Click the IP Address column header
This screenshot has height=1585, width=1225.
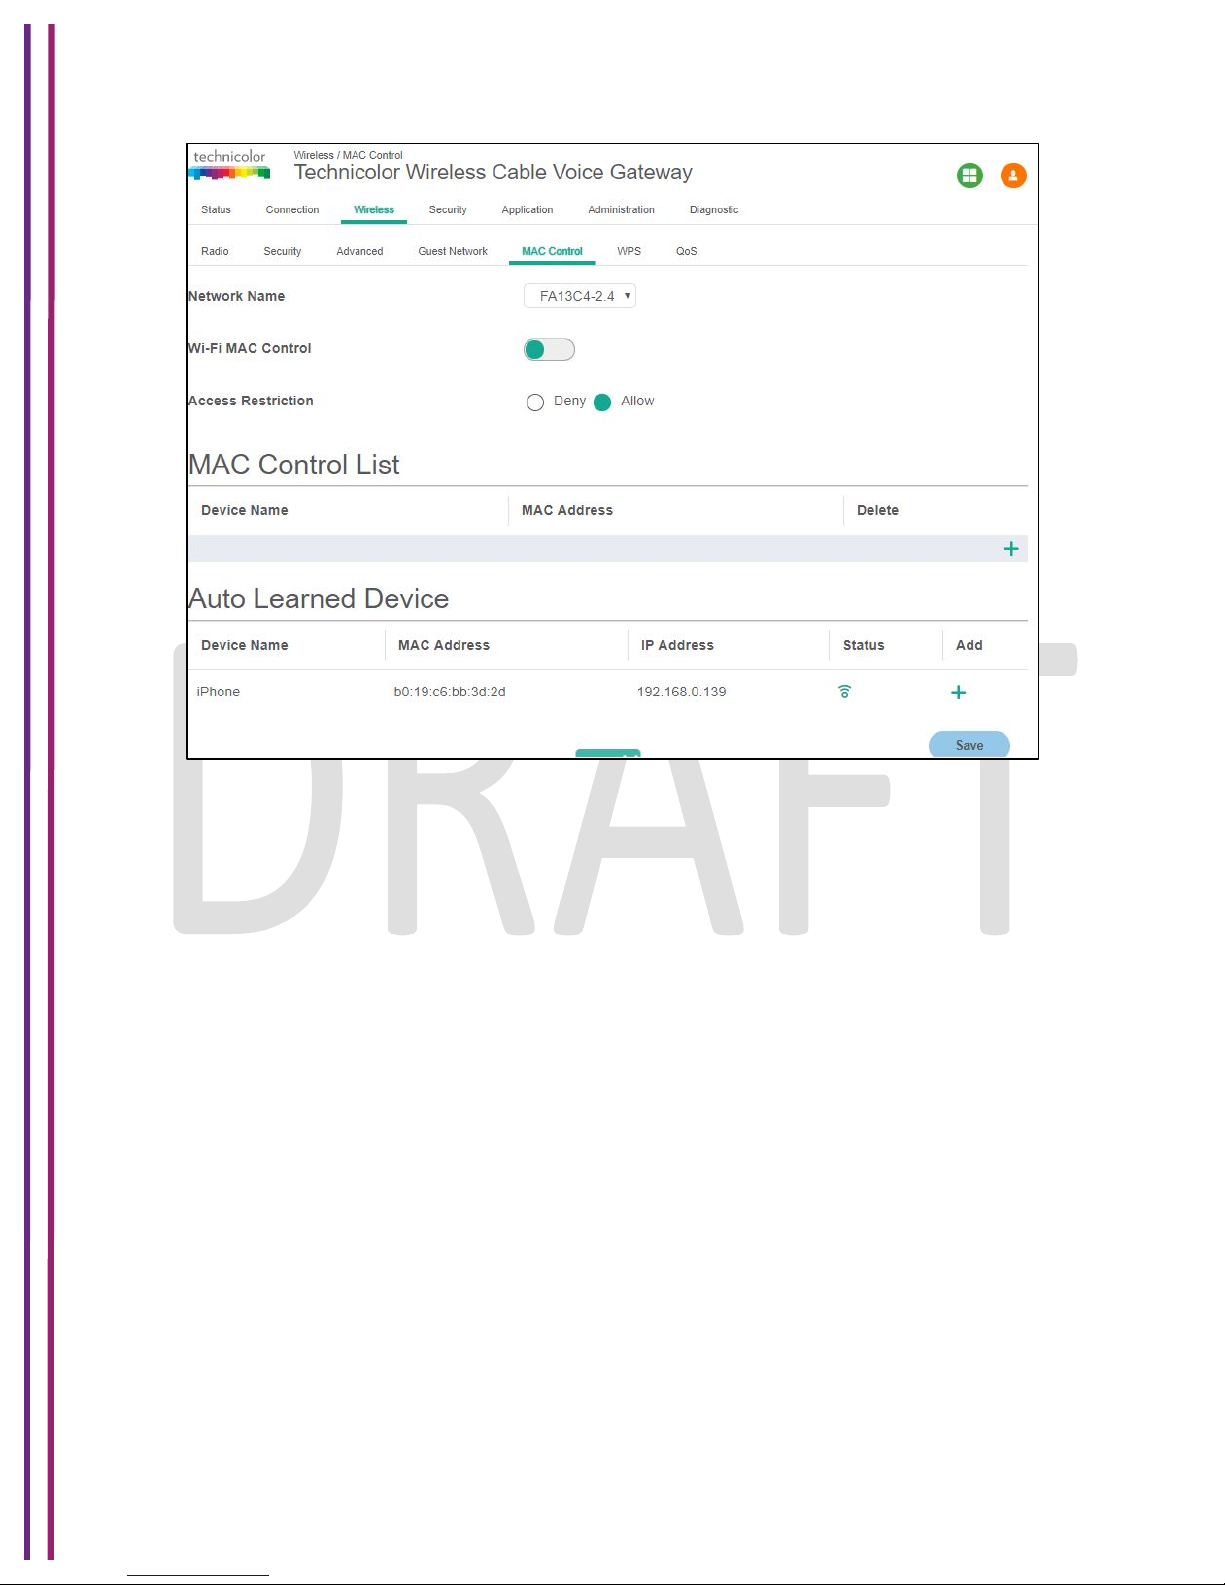(677, 645)
